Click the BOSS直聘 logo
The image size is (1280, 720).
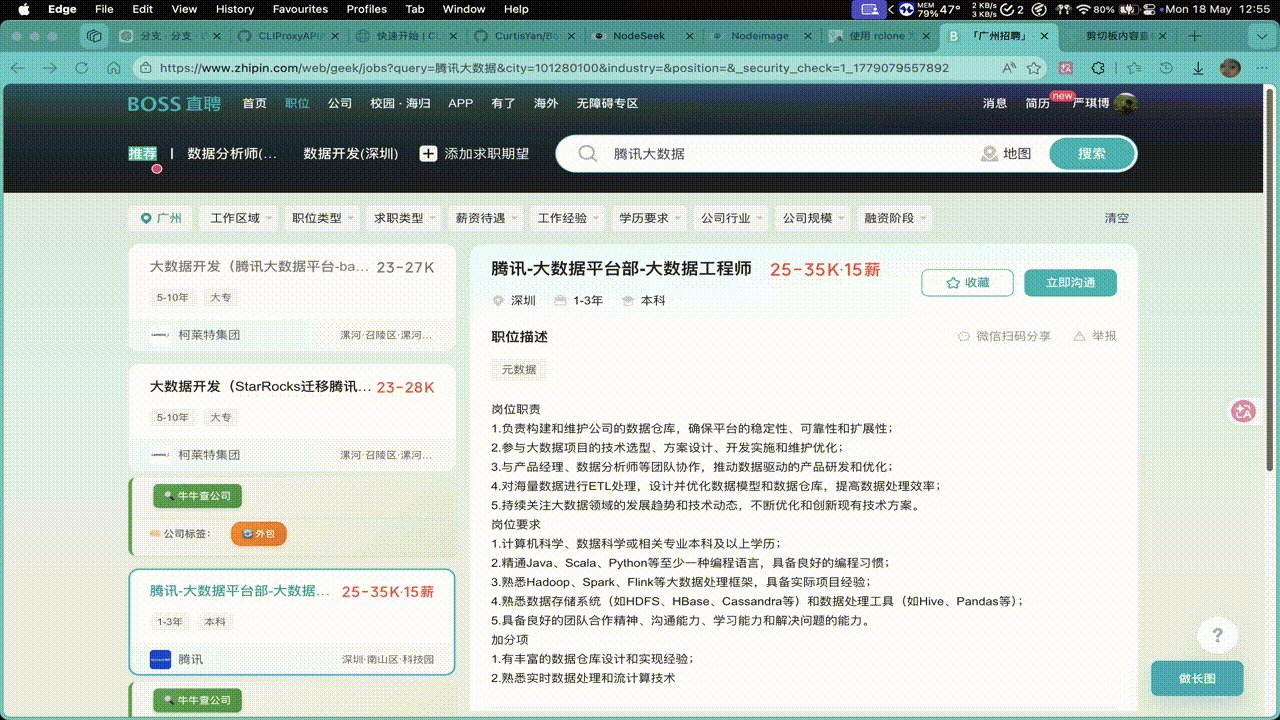coord(174,104)
